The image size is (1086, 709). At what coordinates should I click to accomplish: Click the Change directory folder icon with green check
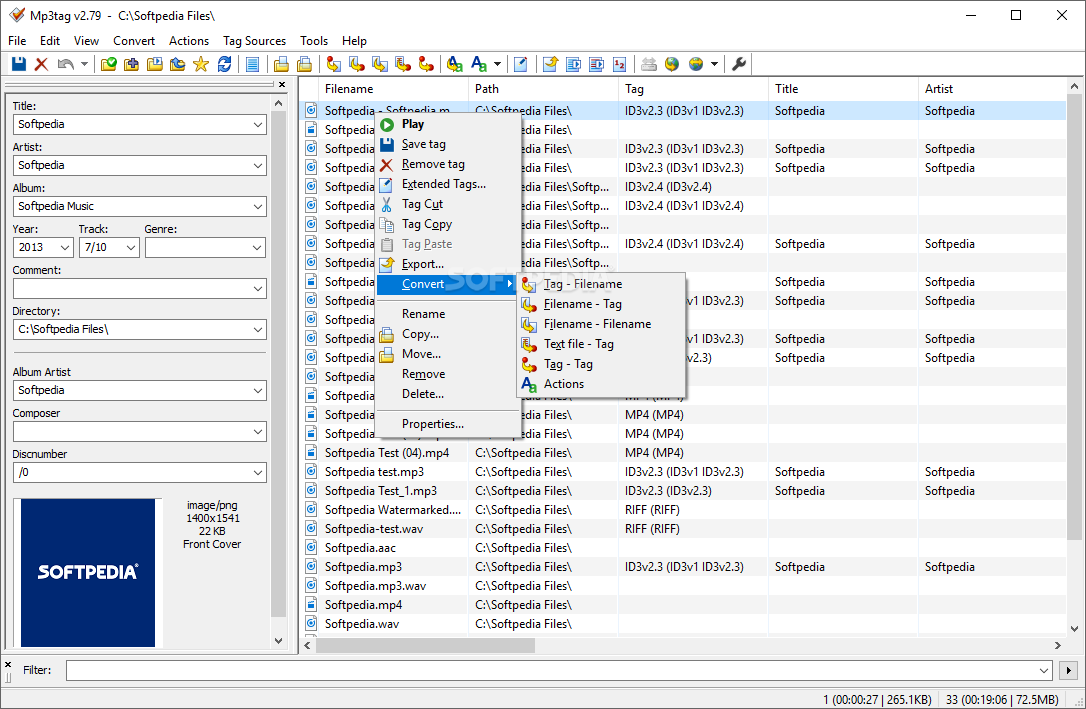109,64
